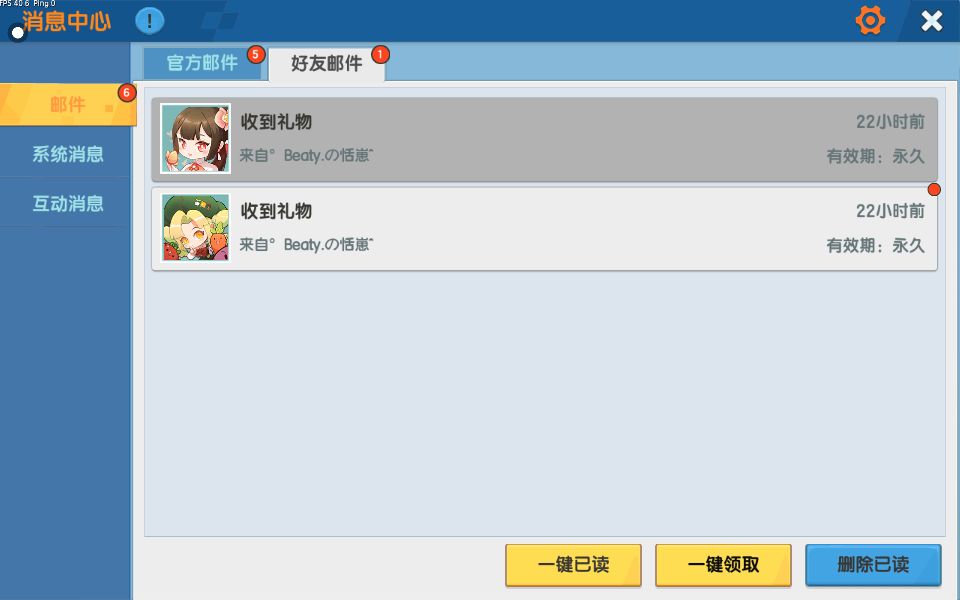Open the orange settings gear icon
Image resolution: width=960 pixels, height=600 pixels.
tap(870, 21)
